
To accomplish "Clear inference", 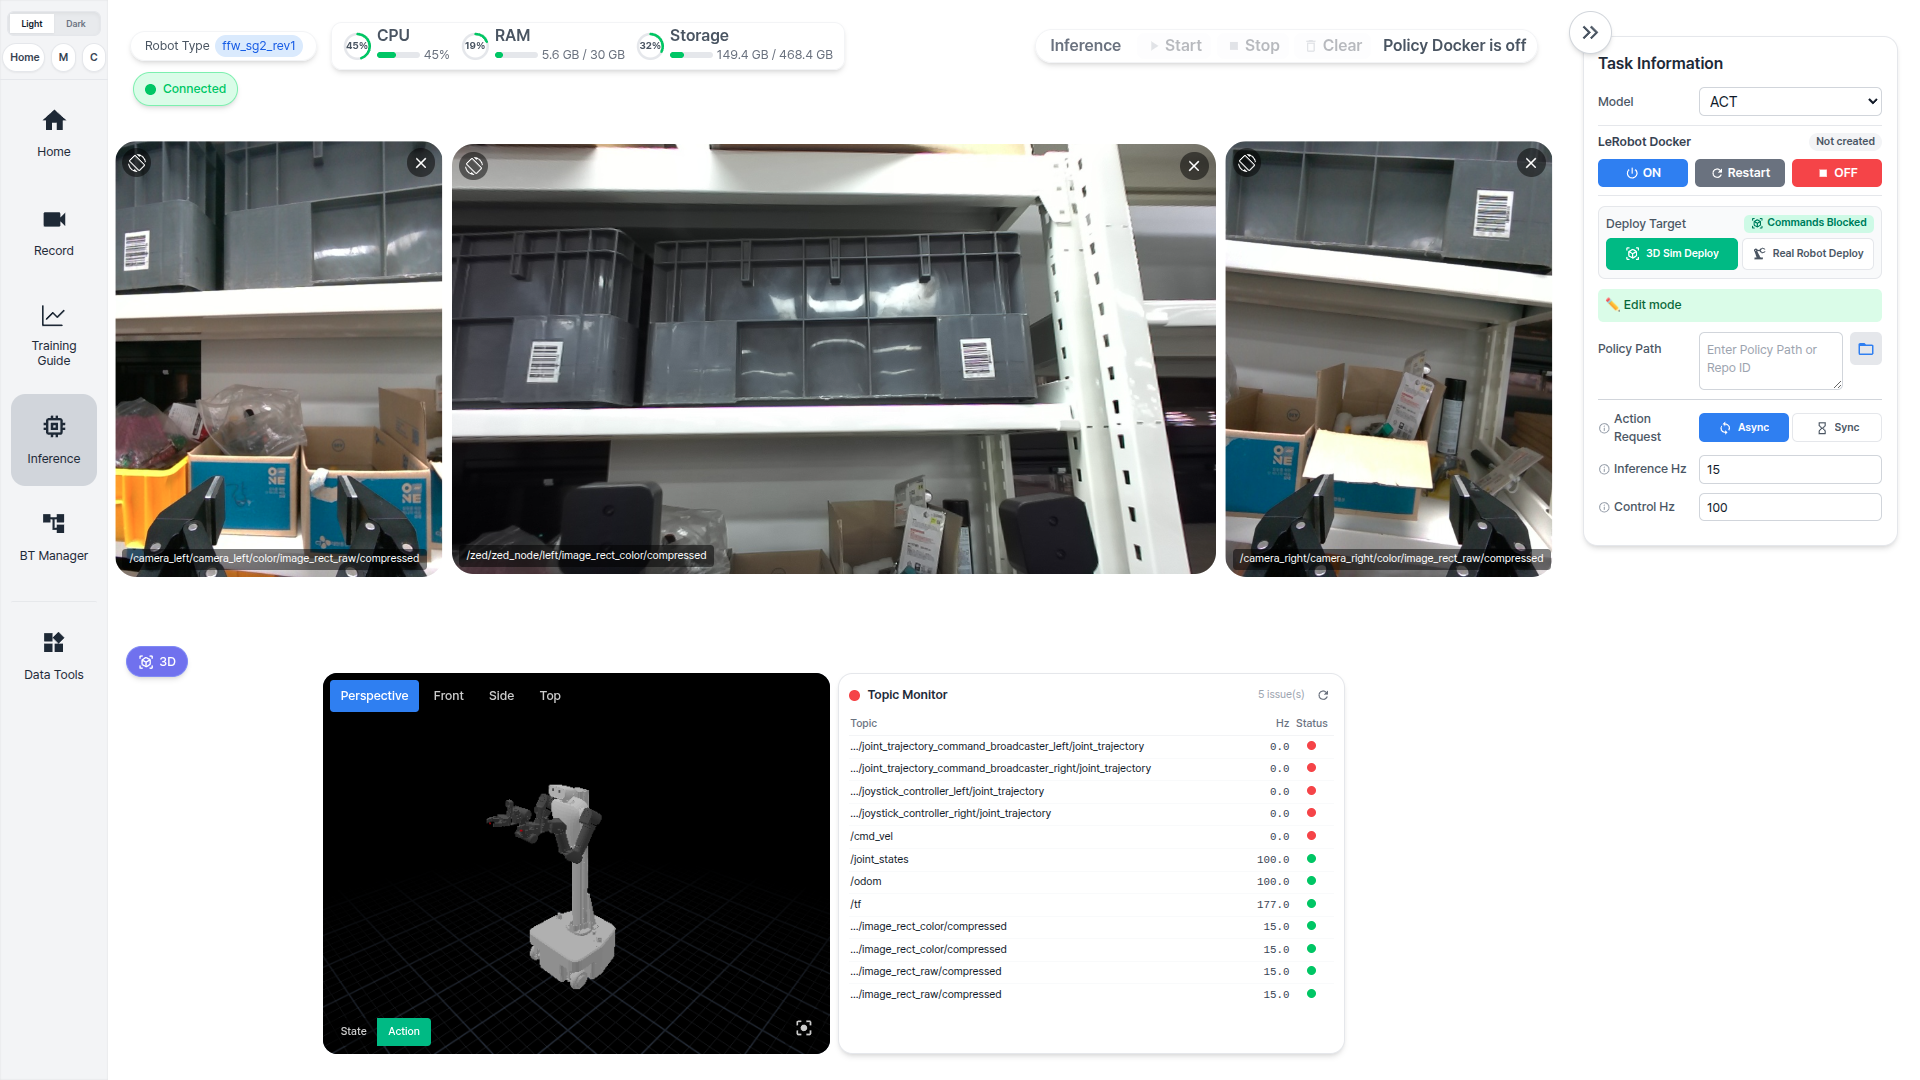I will (1334, 46).
